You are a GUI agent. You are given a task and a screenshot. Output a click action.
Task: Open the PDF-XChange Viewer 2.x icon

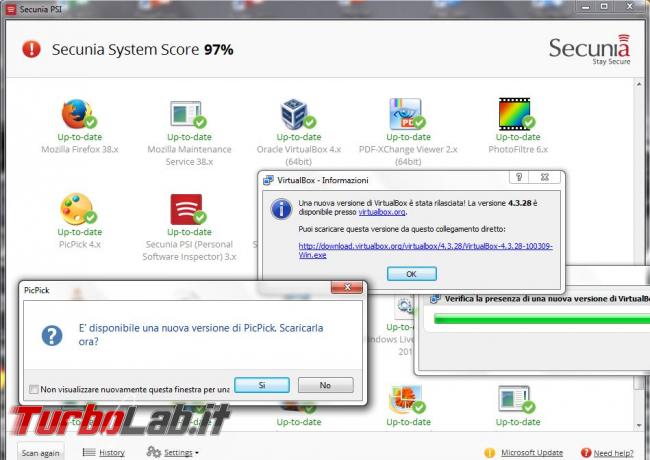pos(407,114)
